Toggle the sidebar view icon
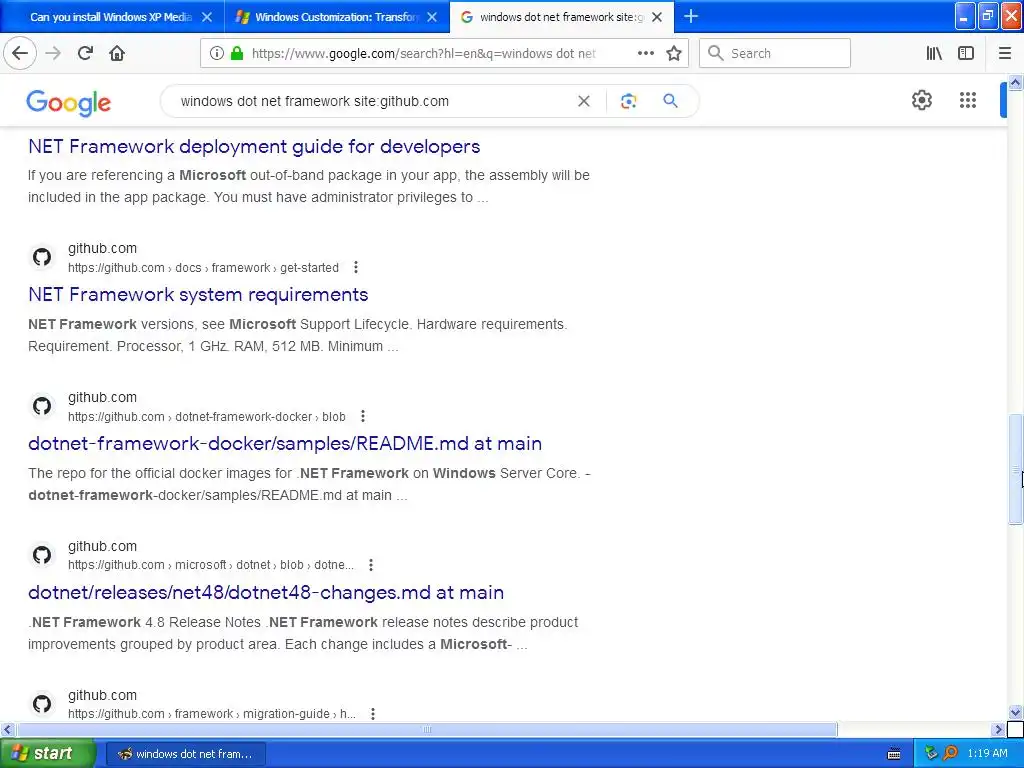 (966, 54)
